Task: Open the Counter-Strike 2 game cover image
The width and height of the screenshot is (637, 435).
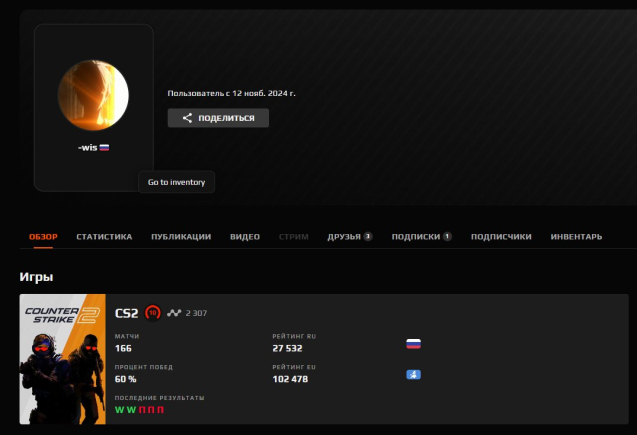Action: point(62,359)
